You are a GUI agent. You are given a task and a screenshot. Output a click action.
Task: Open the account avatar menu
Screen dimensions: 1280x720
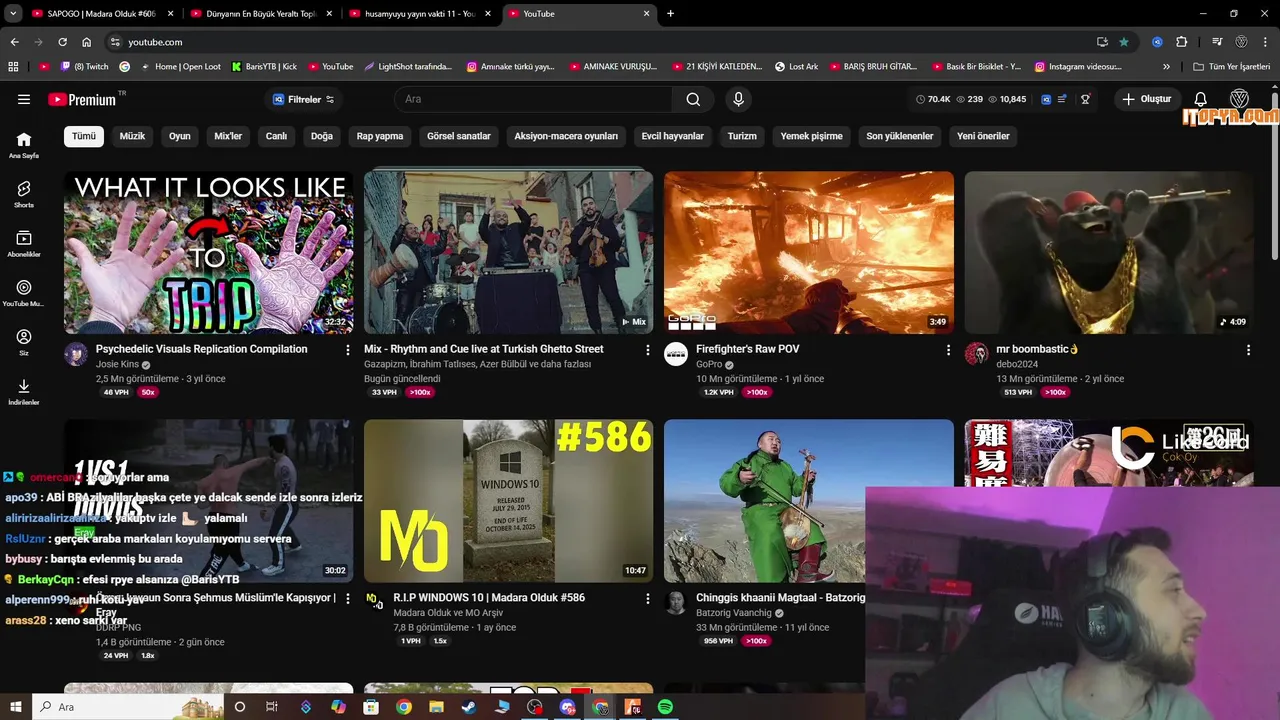click(1239, 99)
